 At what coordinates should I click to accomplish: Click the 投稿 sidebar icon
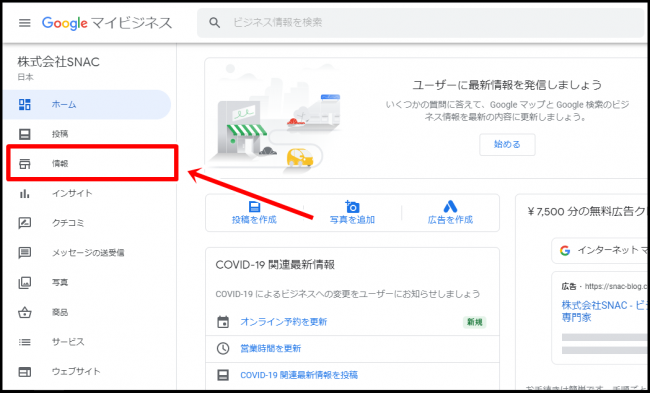pyautogui.click(x=25, y=134)
